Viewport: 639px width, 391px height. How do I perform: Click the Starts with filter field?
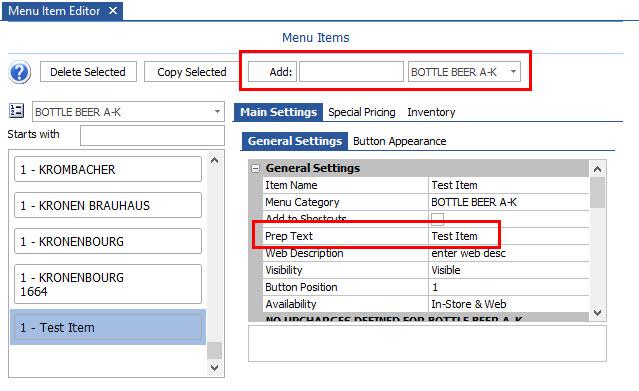click(152, 135)
